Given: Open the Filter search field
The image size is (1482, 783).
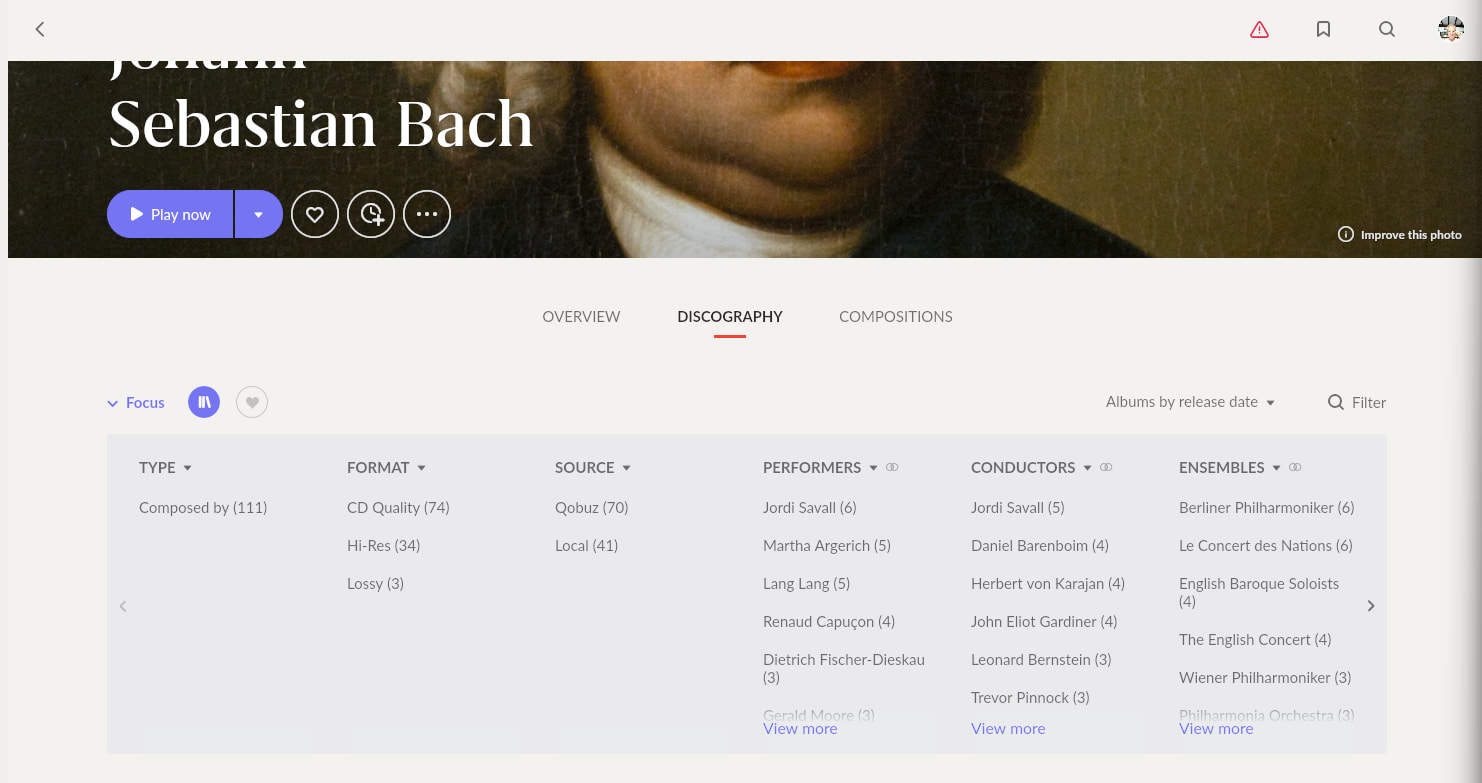Looking at the screenshot, I should [x=1356, y=402].
